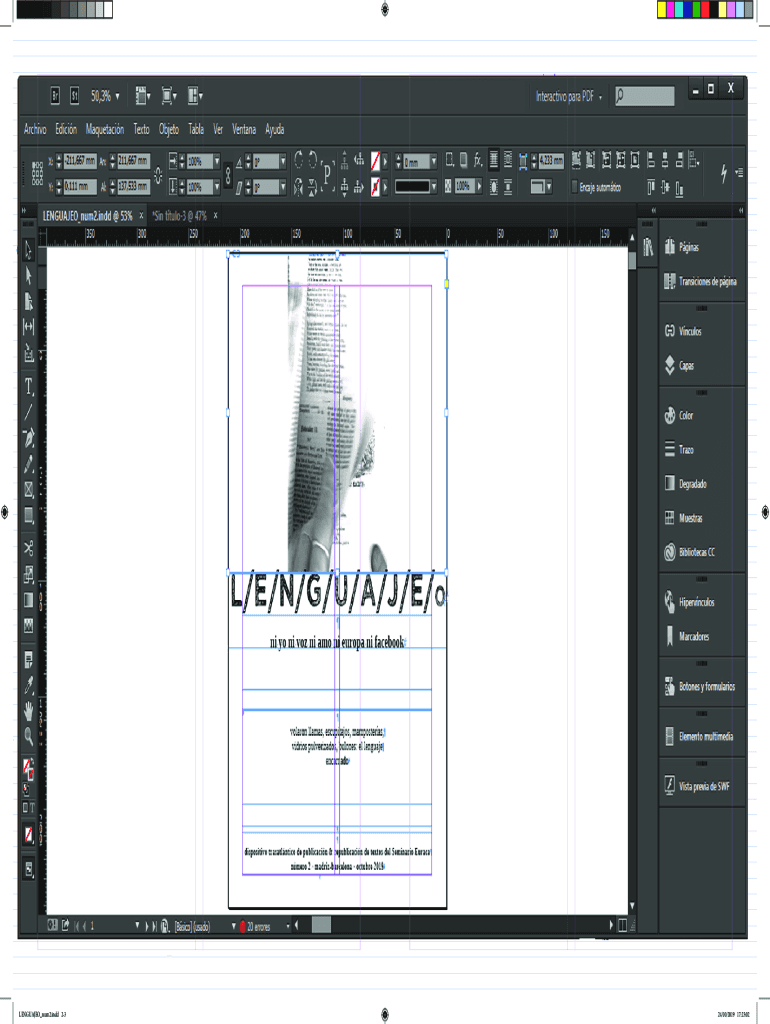The width and height of the screenshot is (770, 1024).
Task: Toggle constrain proportions for scaling link
Action: tap(227, 174)
